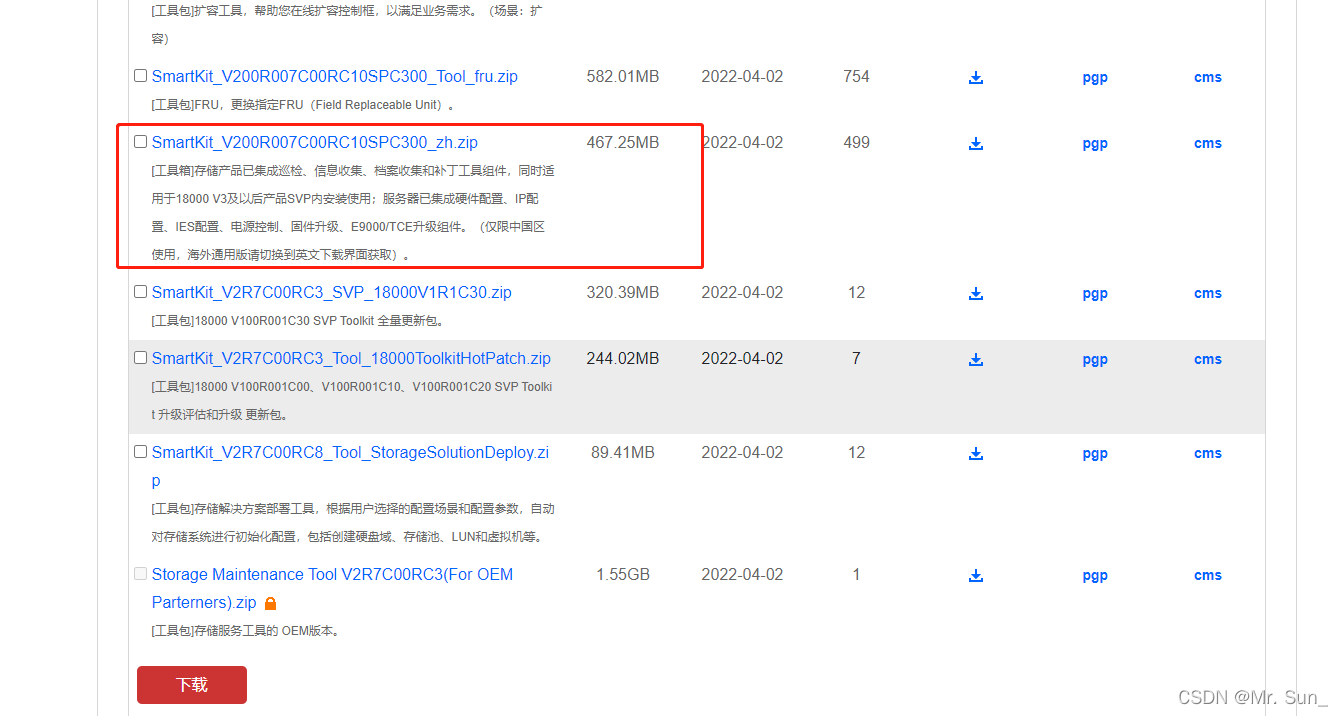
Task: Click cms link for StorageSolutionDeploy.zip
Action: (1208, 453)
